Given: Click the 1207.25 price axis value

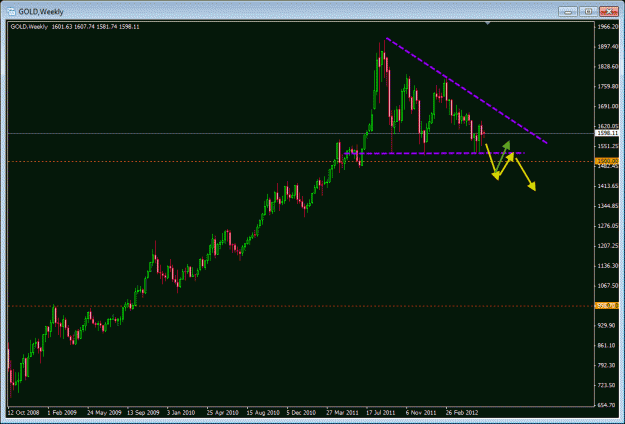Looking at the screenshot, I should (608, 246).
